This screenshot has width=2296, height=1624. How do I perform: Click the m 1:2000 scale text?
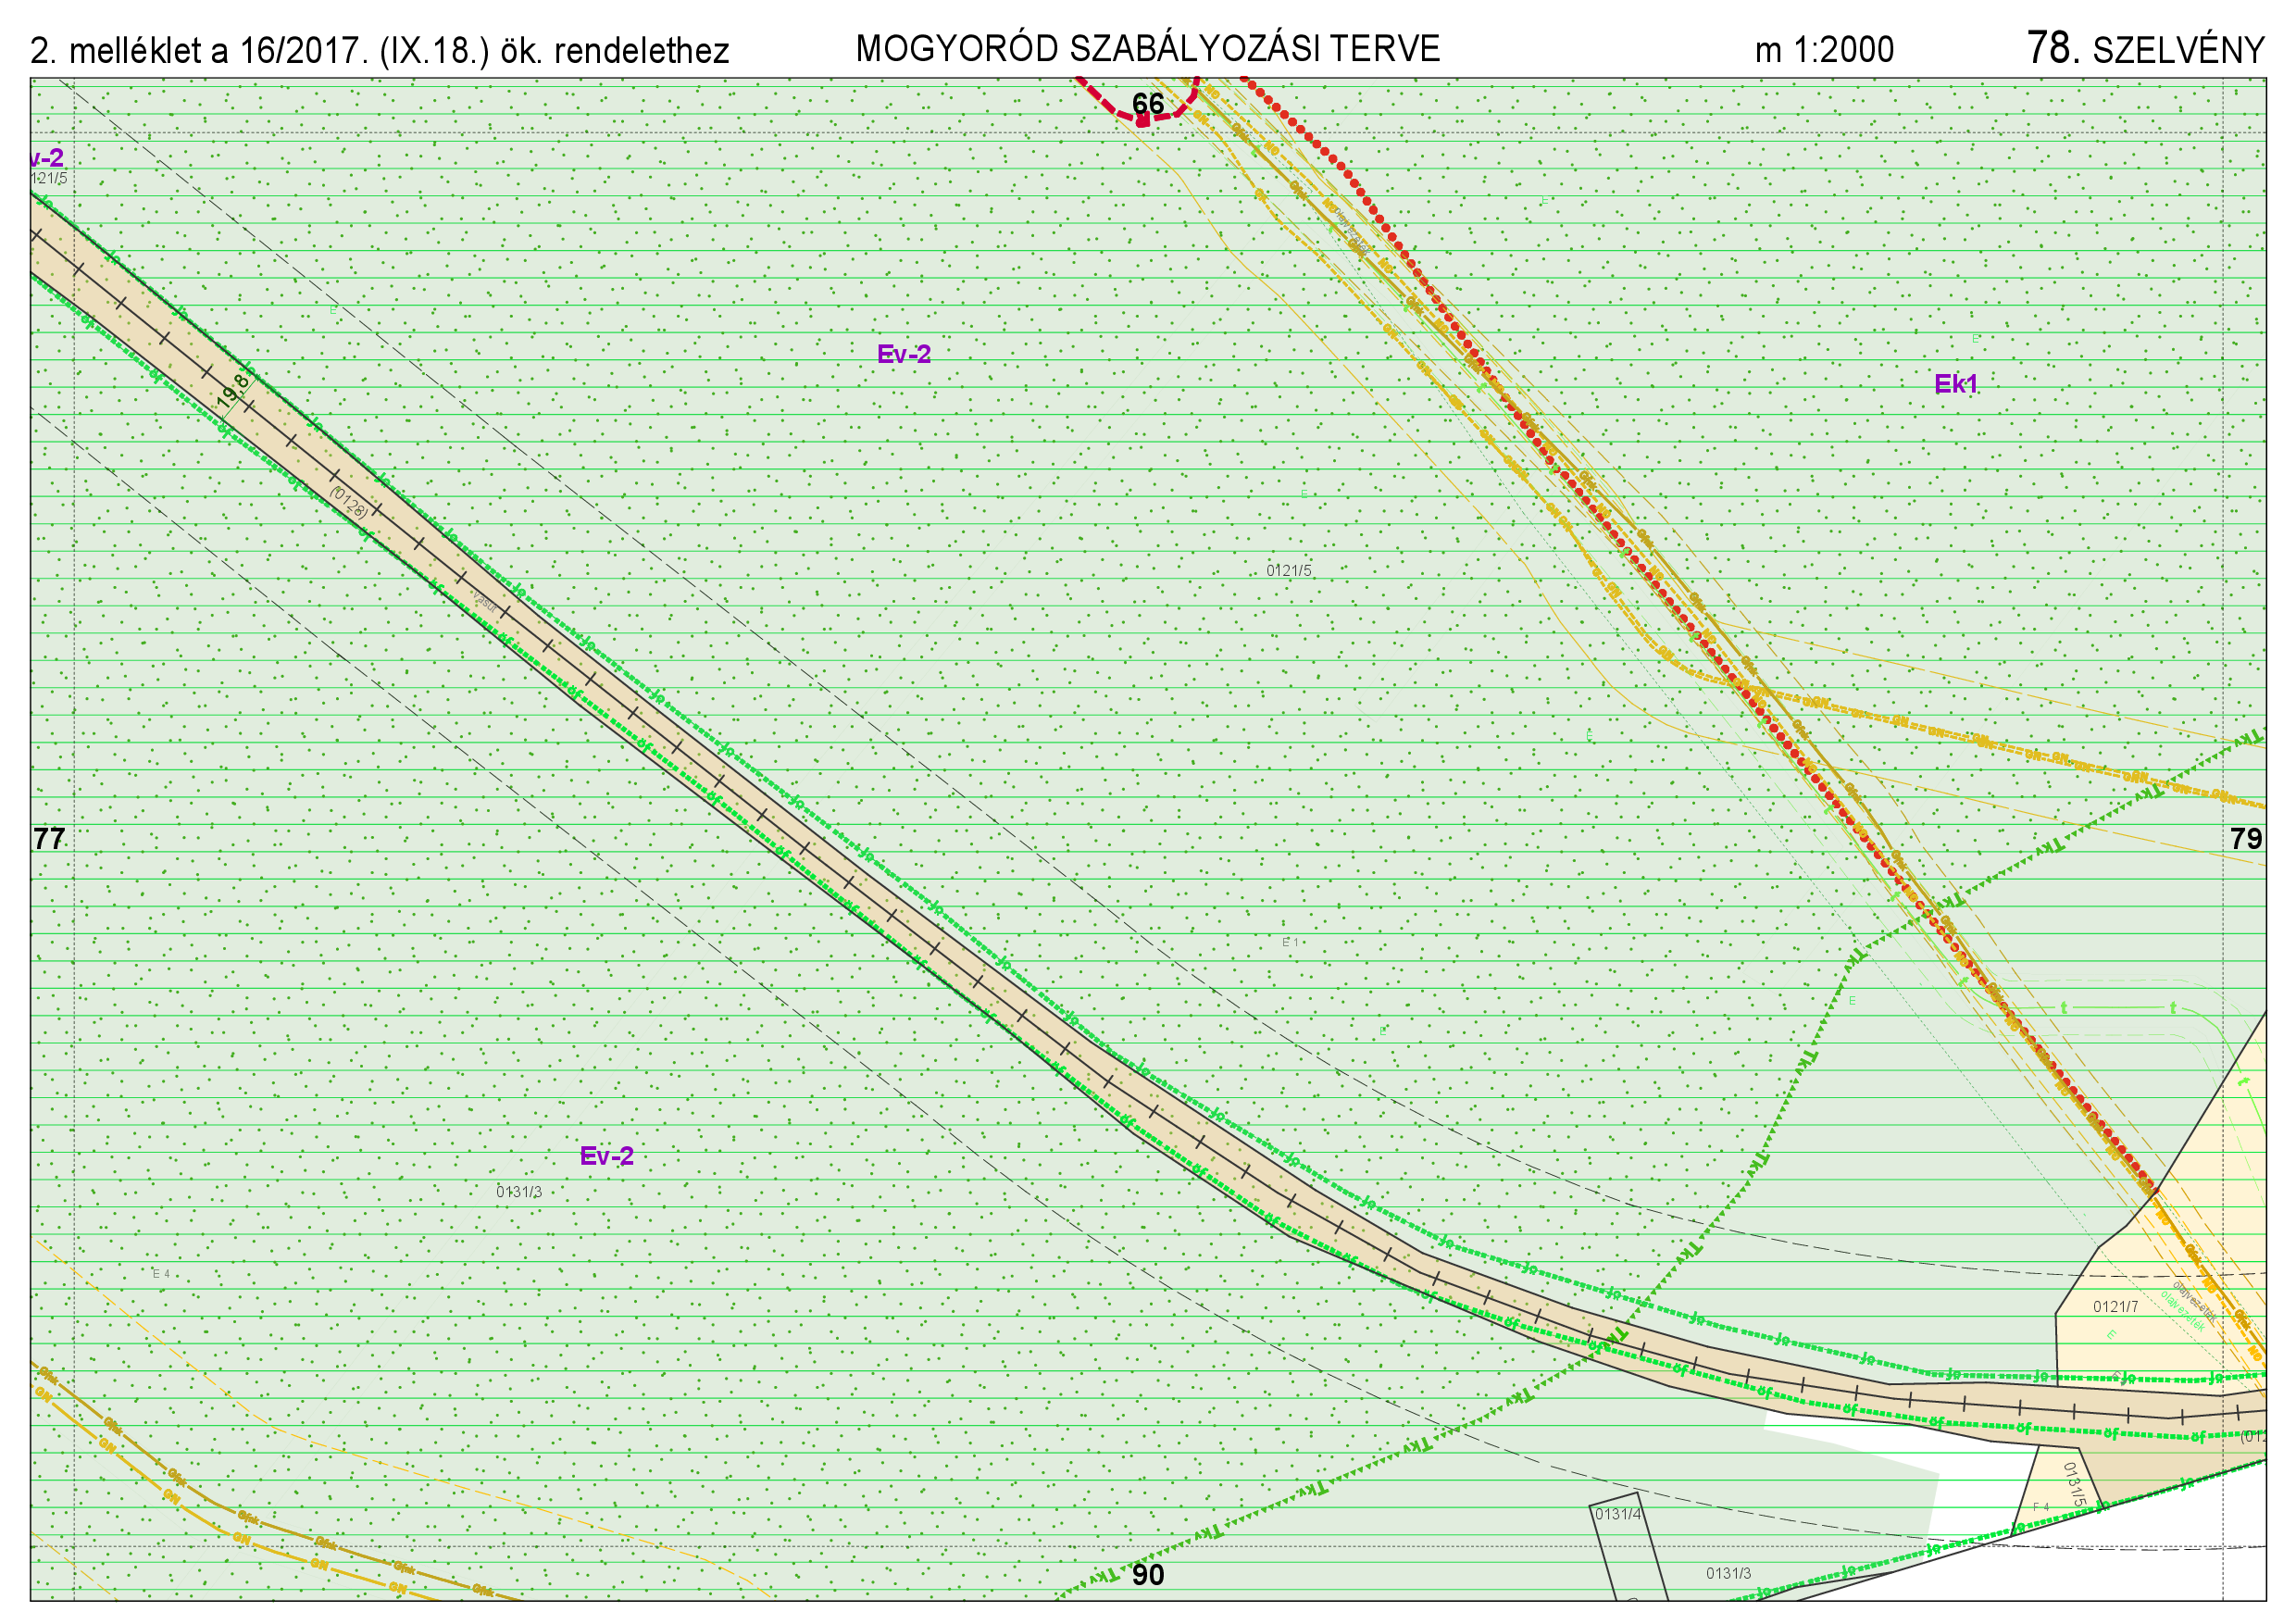(x=1823, y=50)
